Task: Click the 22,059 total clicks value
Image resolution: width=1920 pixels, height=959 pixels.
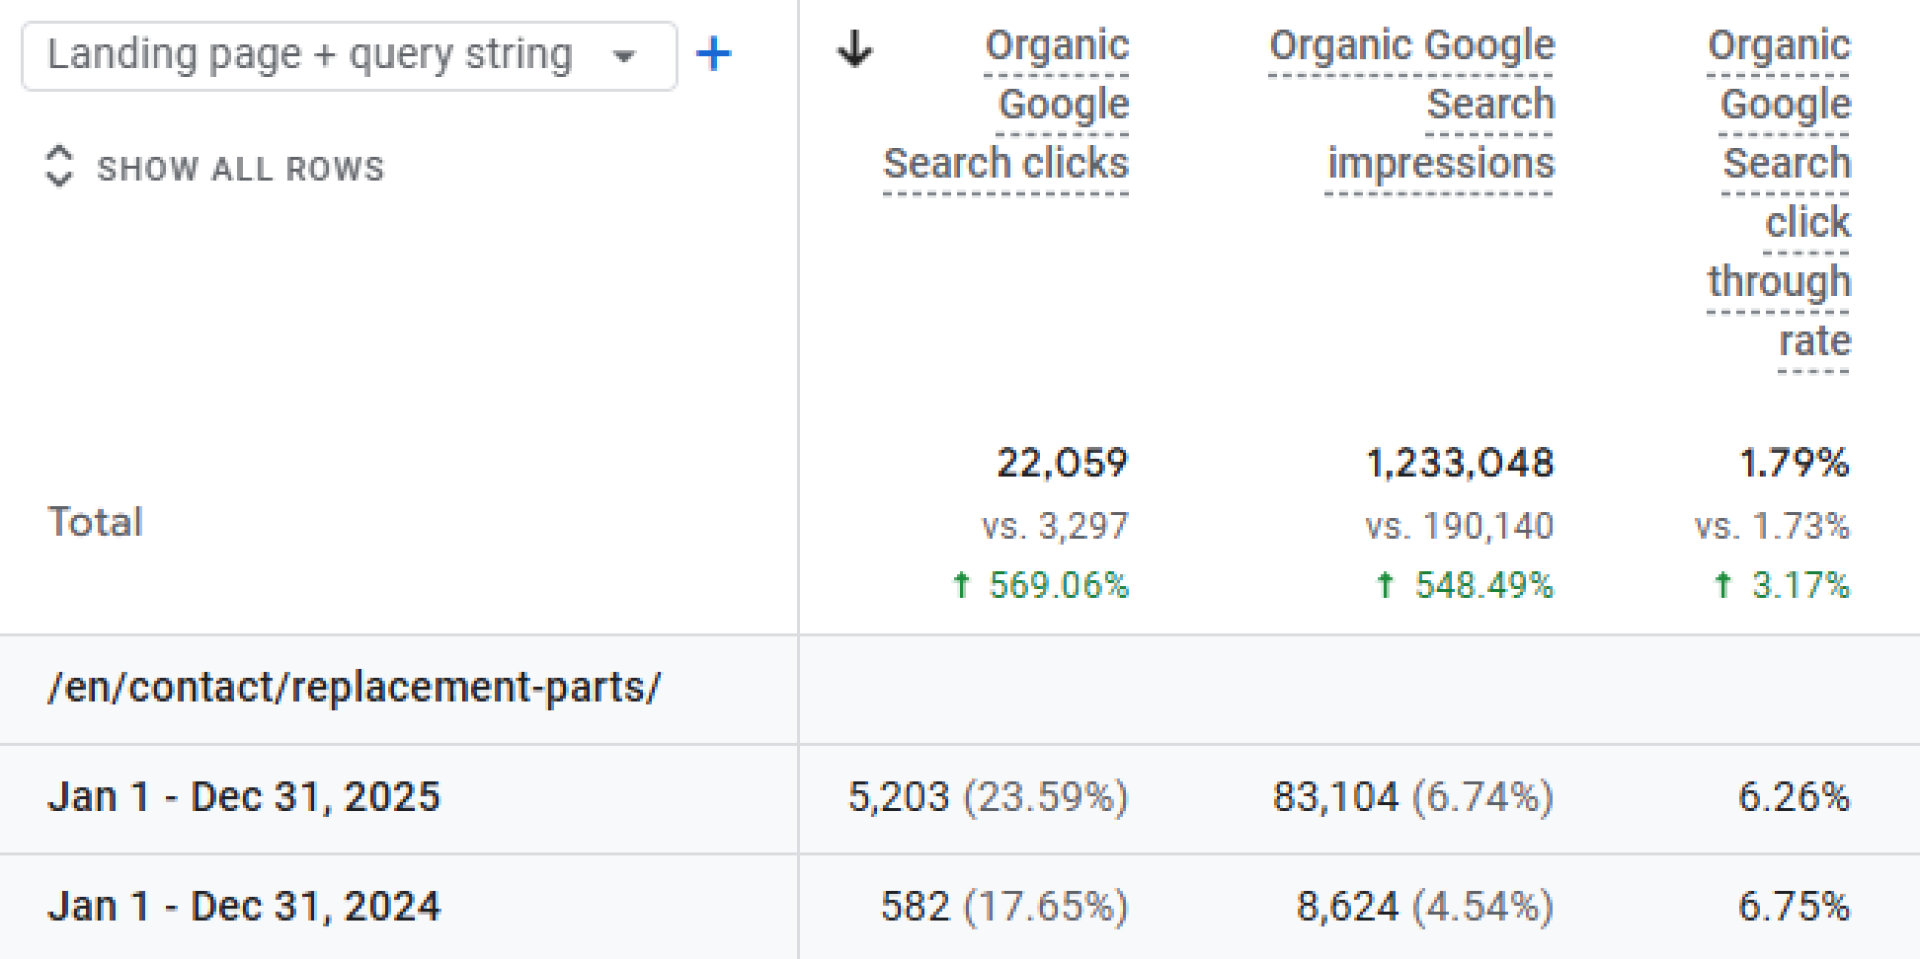Action: [1062, 463]
